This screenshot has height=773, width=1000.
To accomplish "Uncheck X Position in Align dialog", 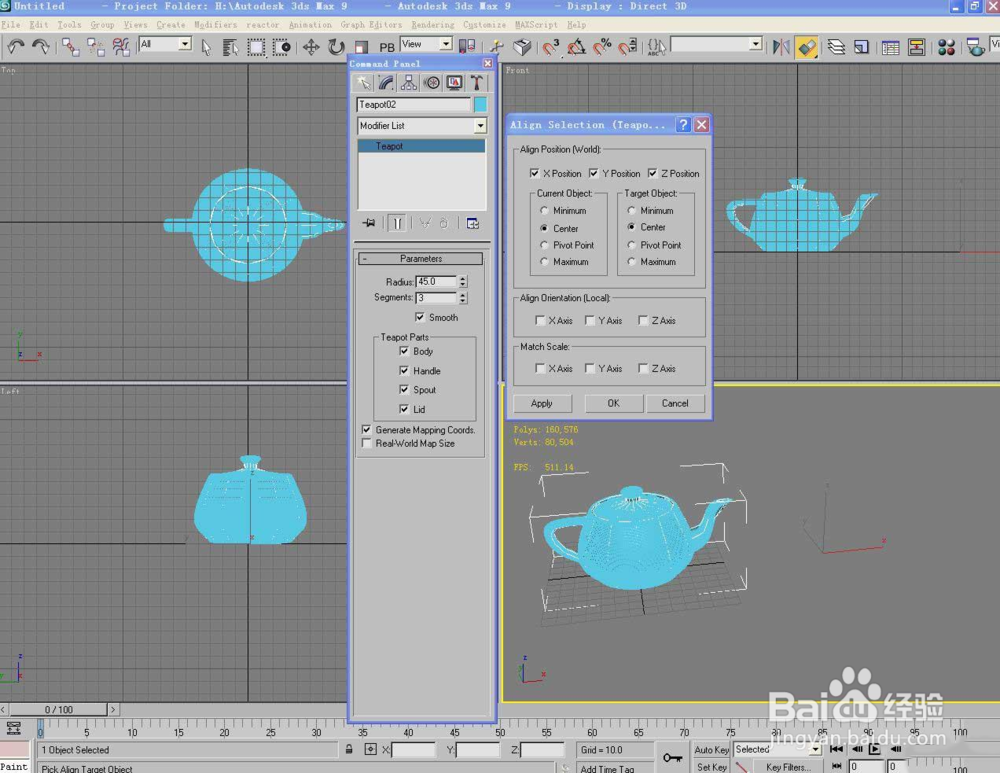I will (534, 173).
